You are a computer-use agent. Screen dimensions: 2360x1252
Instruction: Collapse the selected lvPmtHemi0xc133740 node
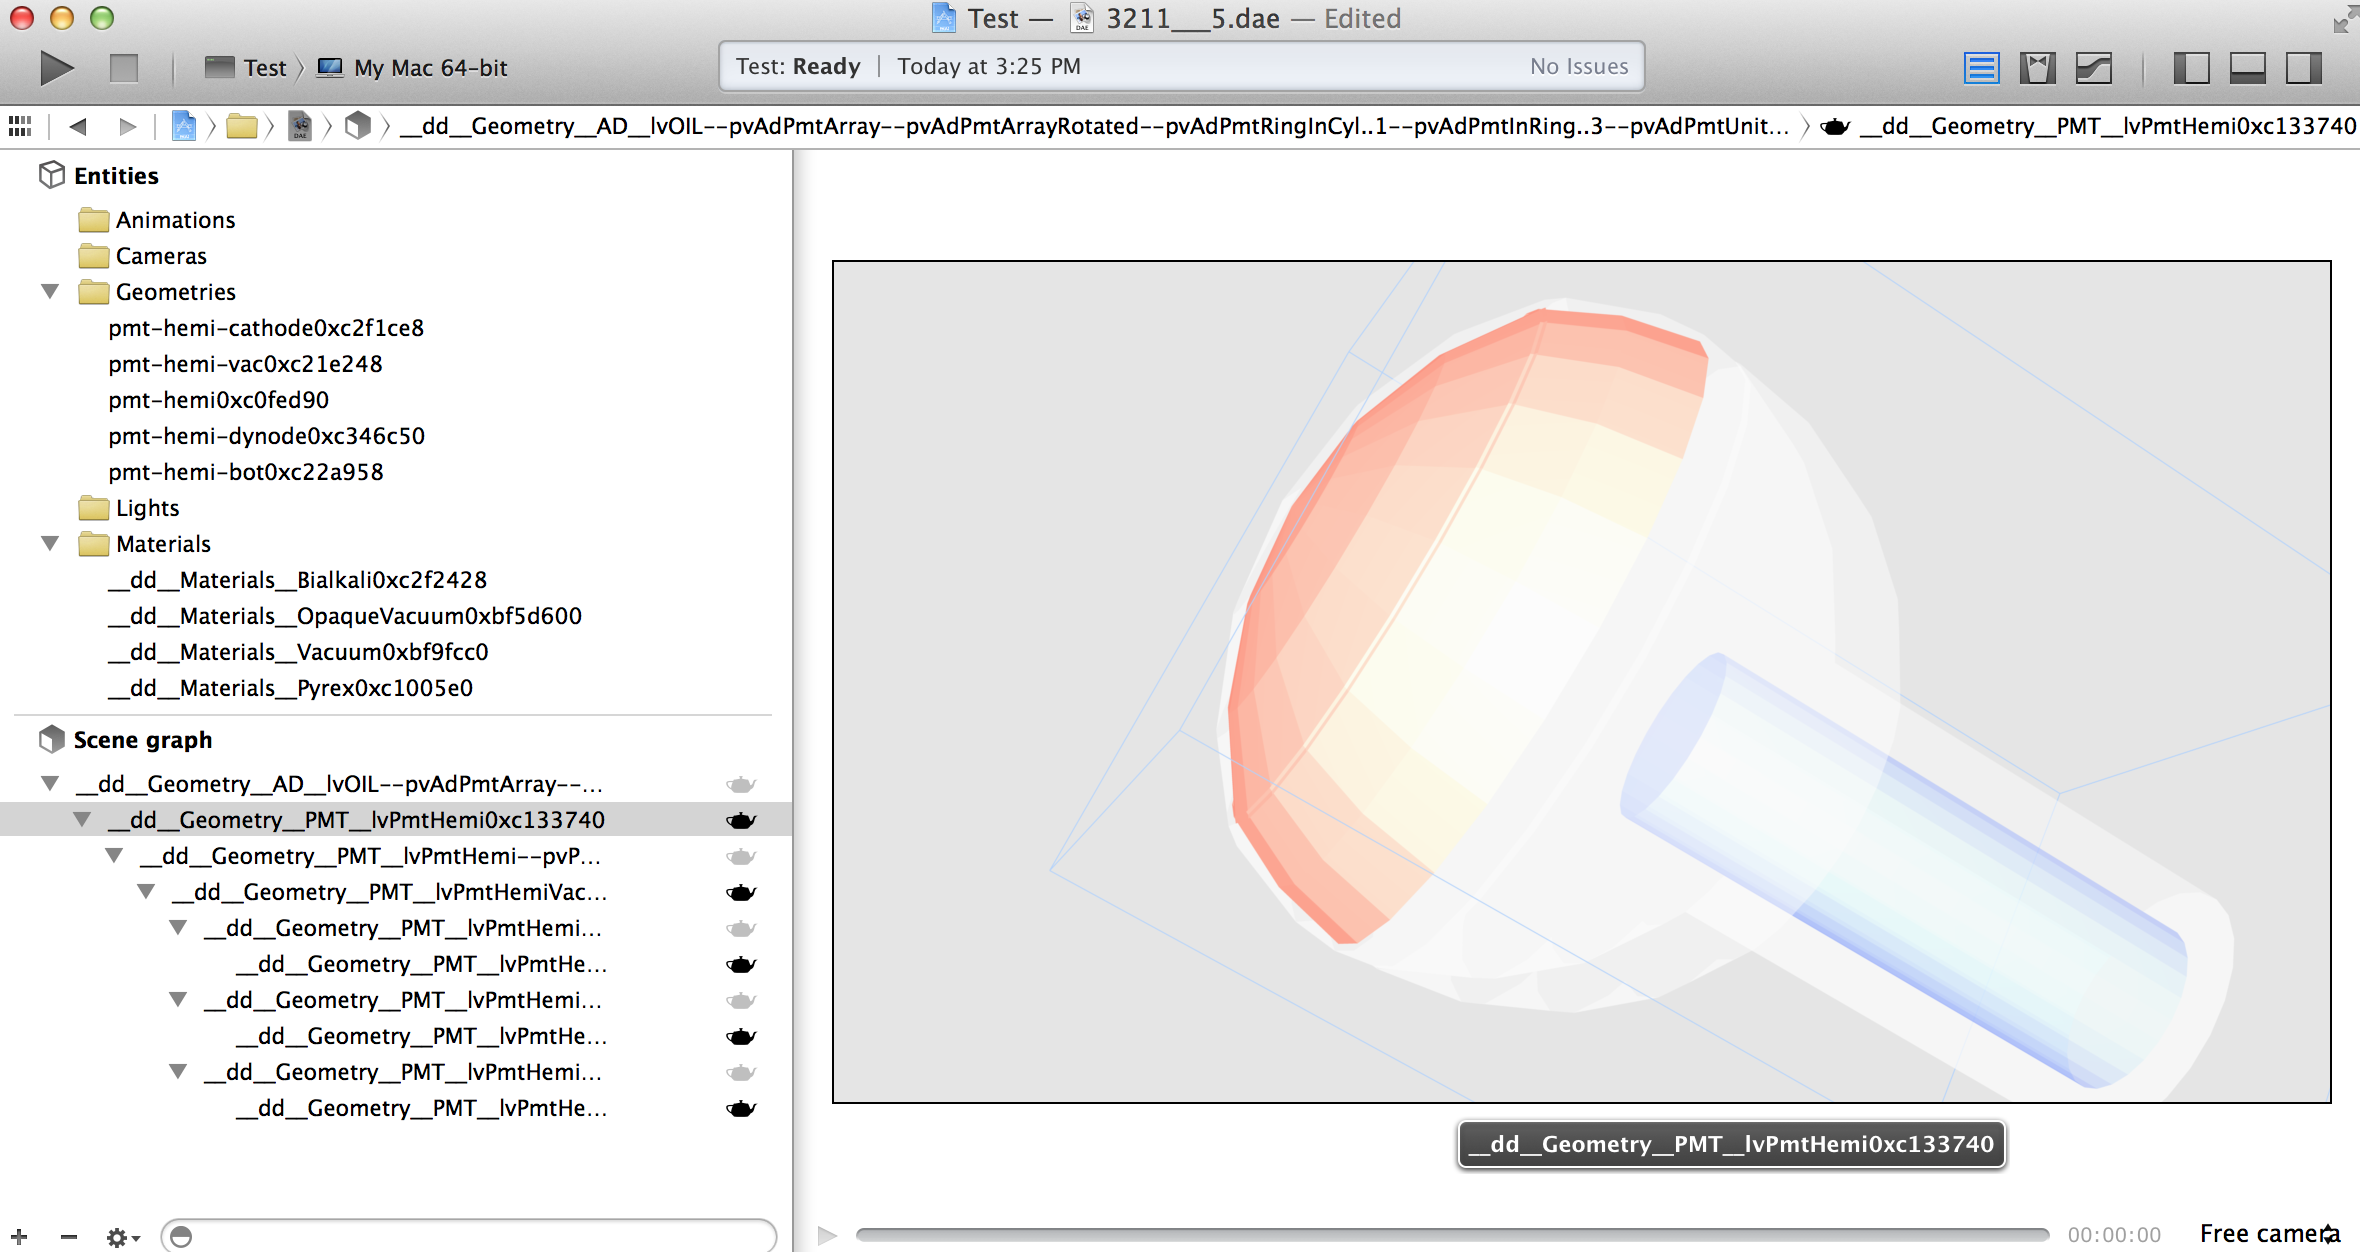[82, 820]
